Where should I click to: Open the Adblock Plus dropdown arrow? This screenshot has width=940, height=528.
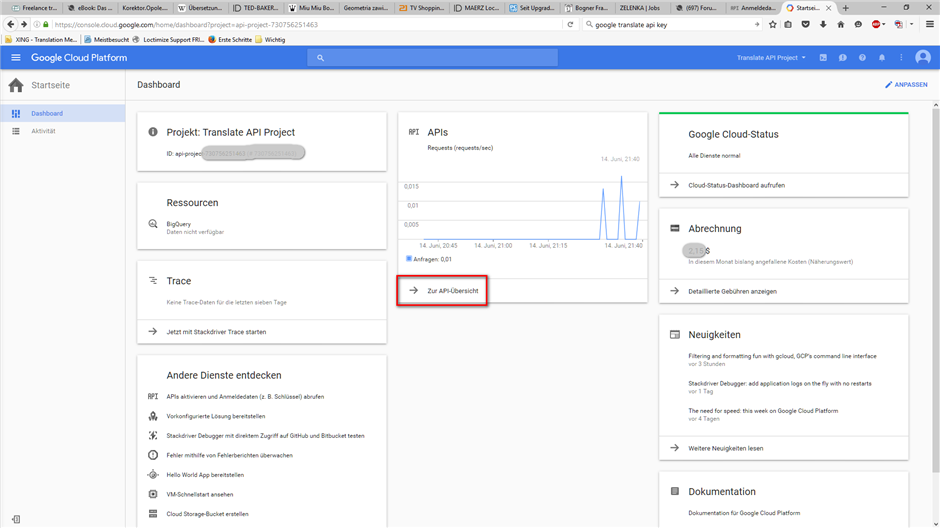[884, 25]
